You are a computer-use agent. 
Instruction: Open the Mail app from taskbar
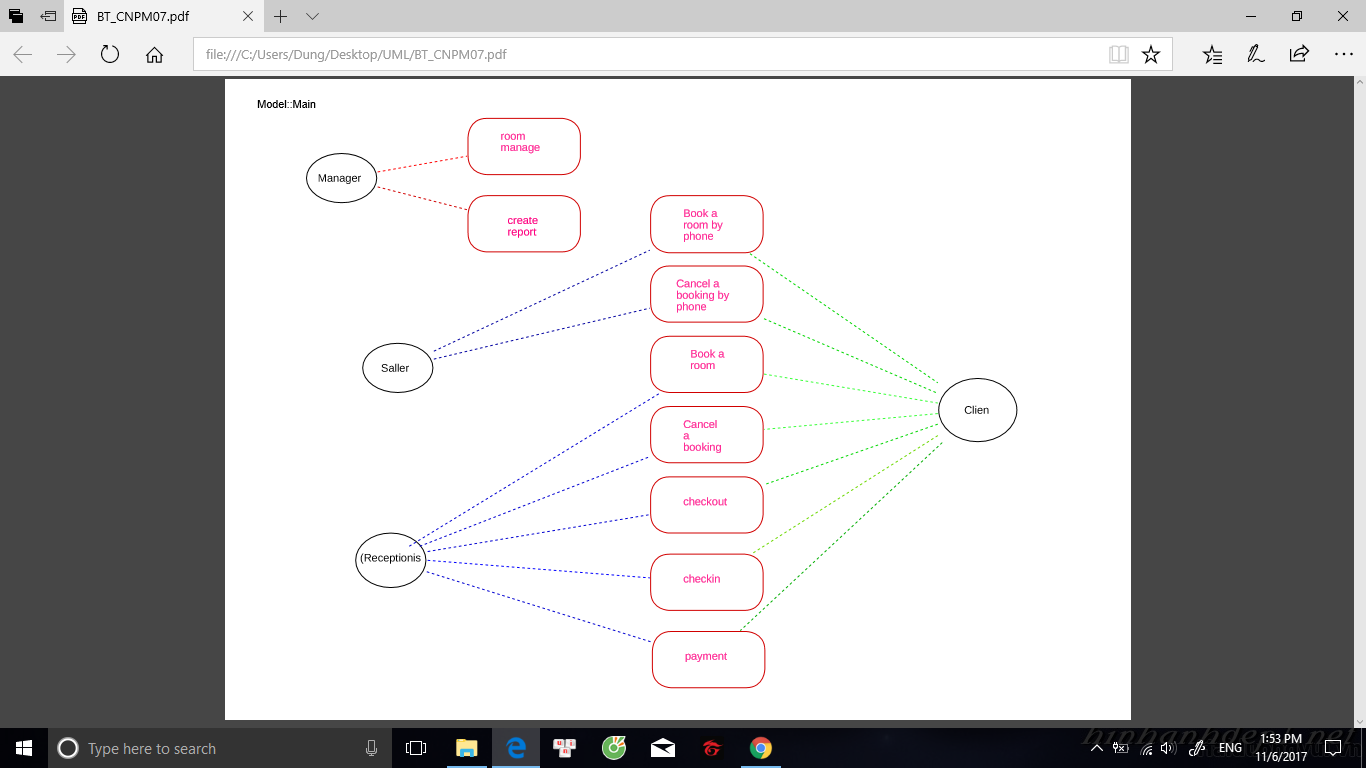coord(662,748)
